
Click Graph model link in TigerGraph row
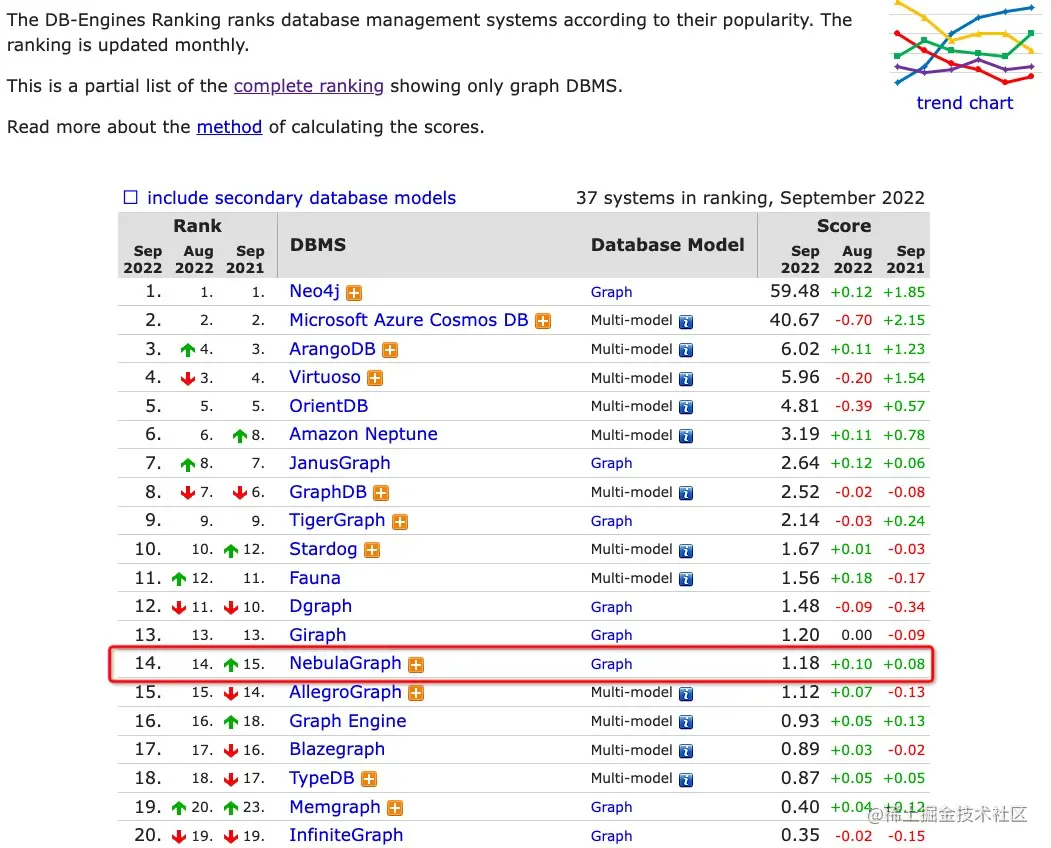click(x=611, y=521)
